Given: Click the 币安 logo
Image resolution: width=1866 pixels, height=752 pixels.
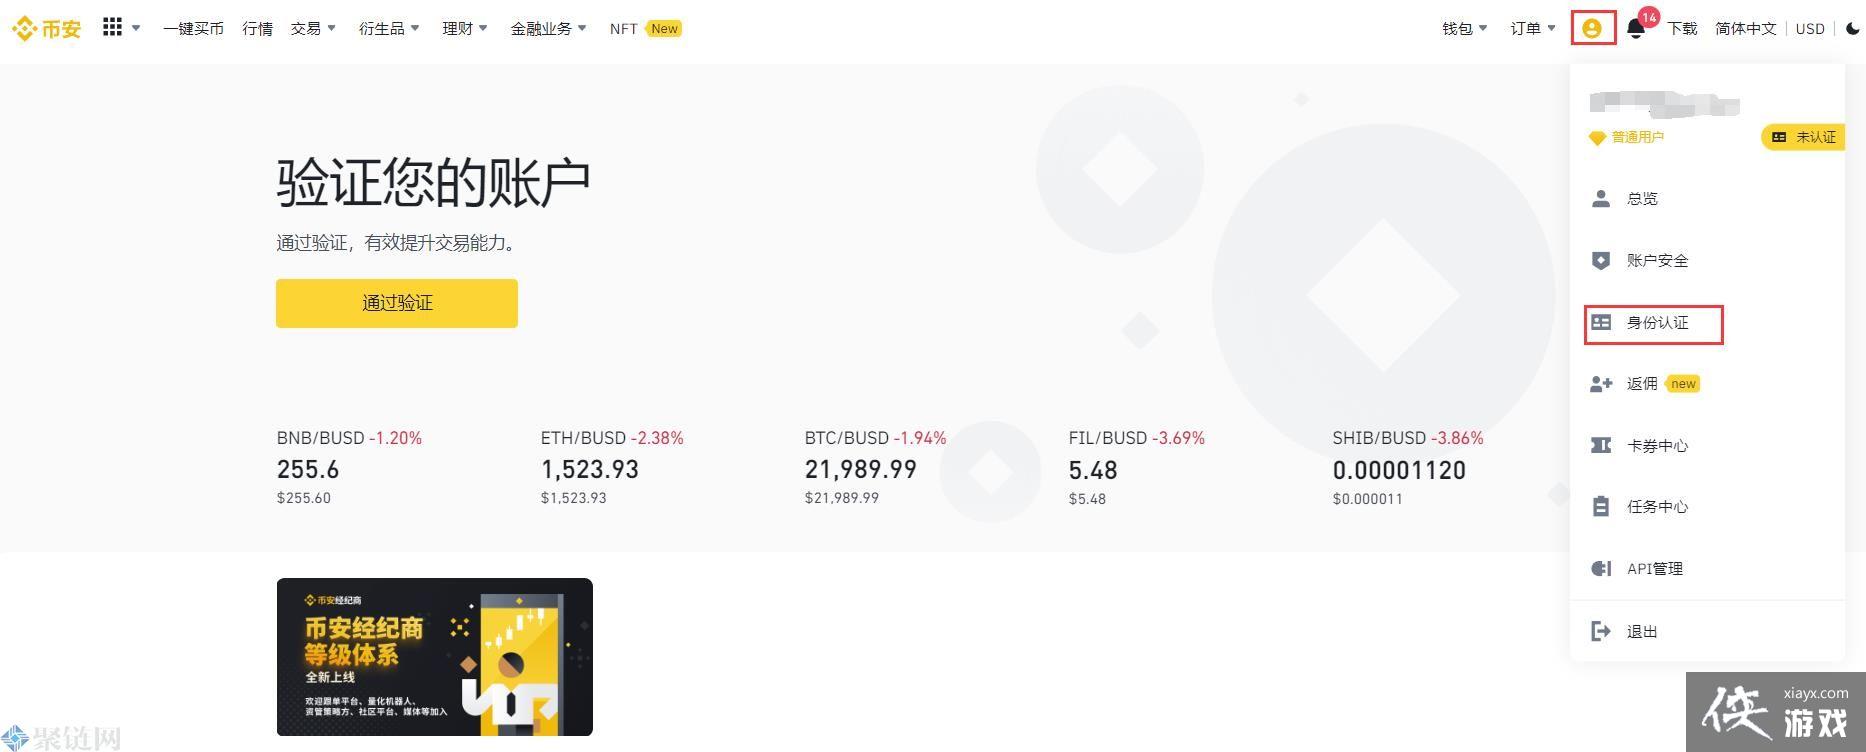Looking at the screenshot, I should pyautogui.click(x=46, y=27).
